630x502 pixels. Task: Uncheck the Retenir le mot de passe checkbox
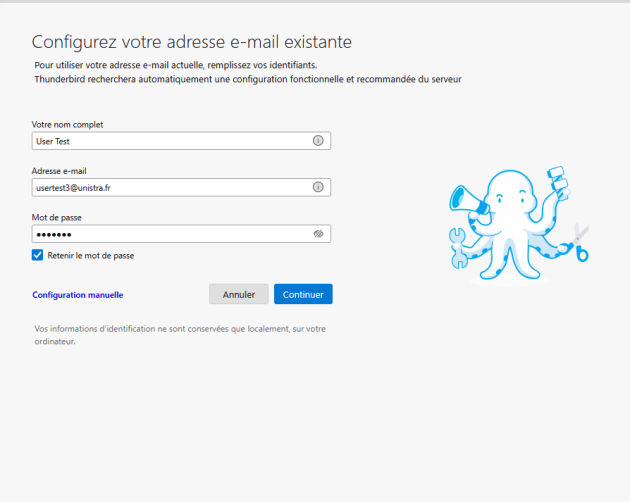pyautogui.click(x=38, y=255)
